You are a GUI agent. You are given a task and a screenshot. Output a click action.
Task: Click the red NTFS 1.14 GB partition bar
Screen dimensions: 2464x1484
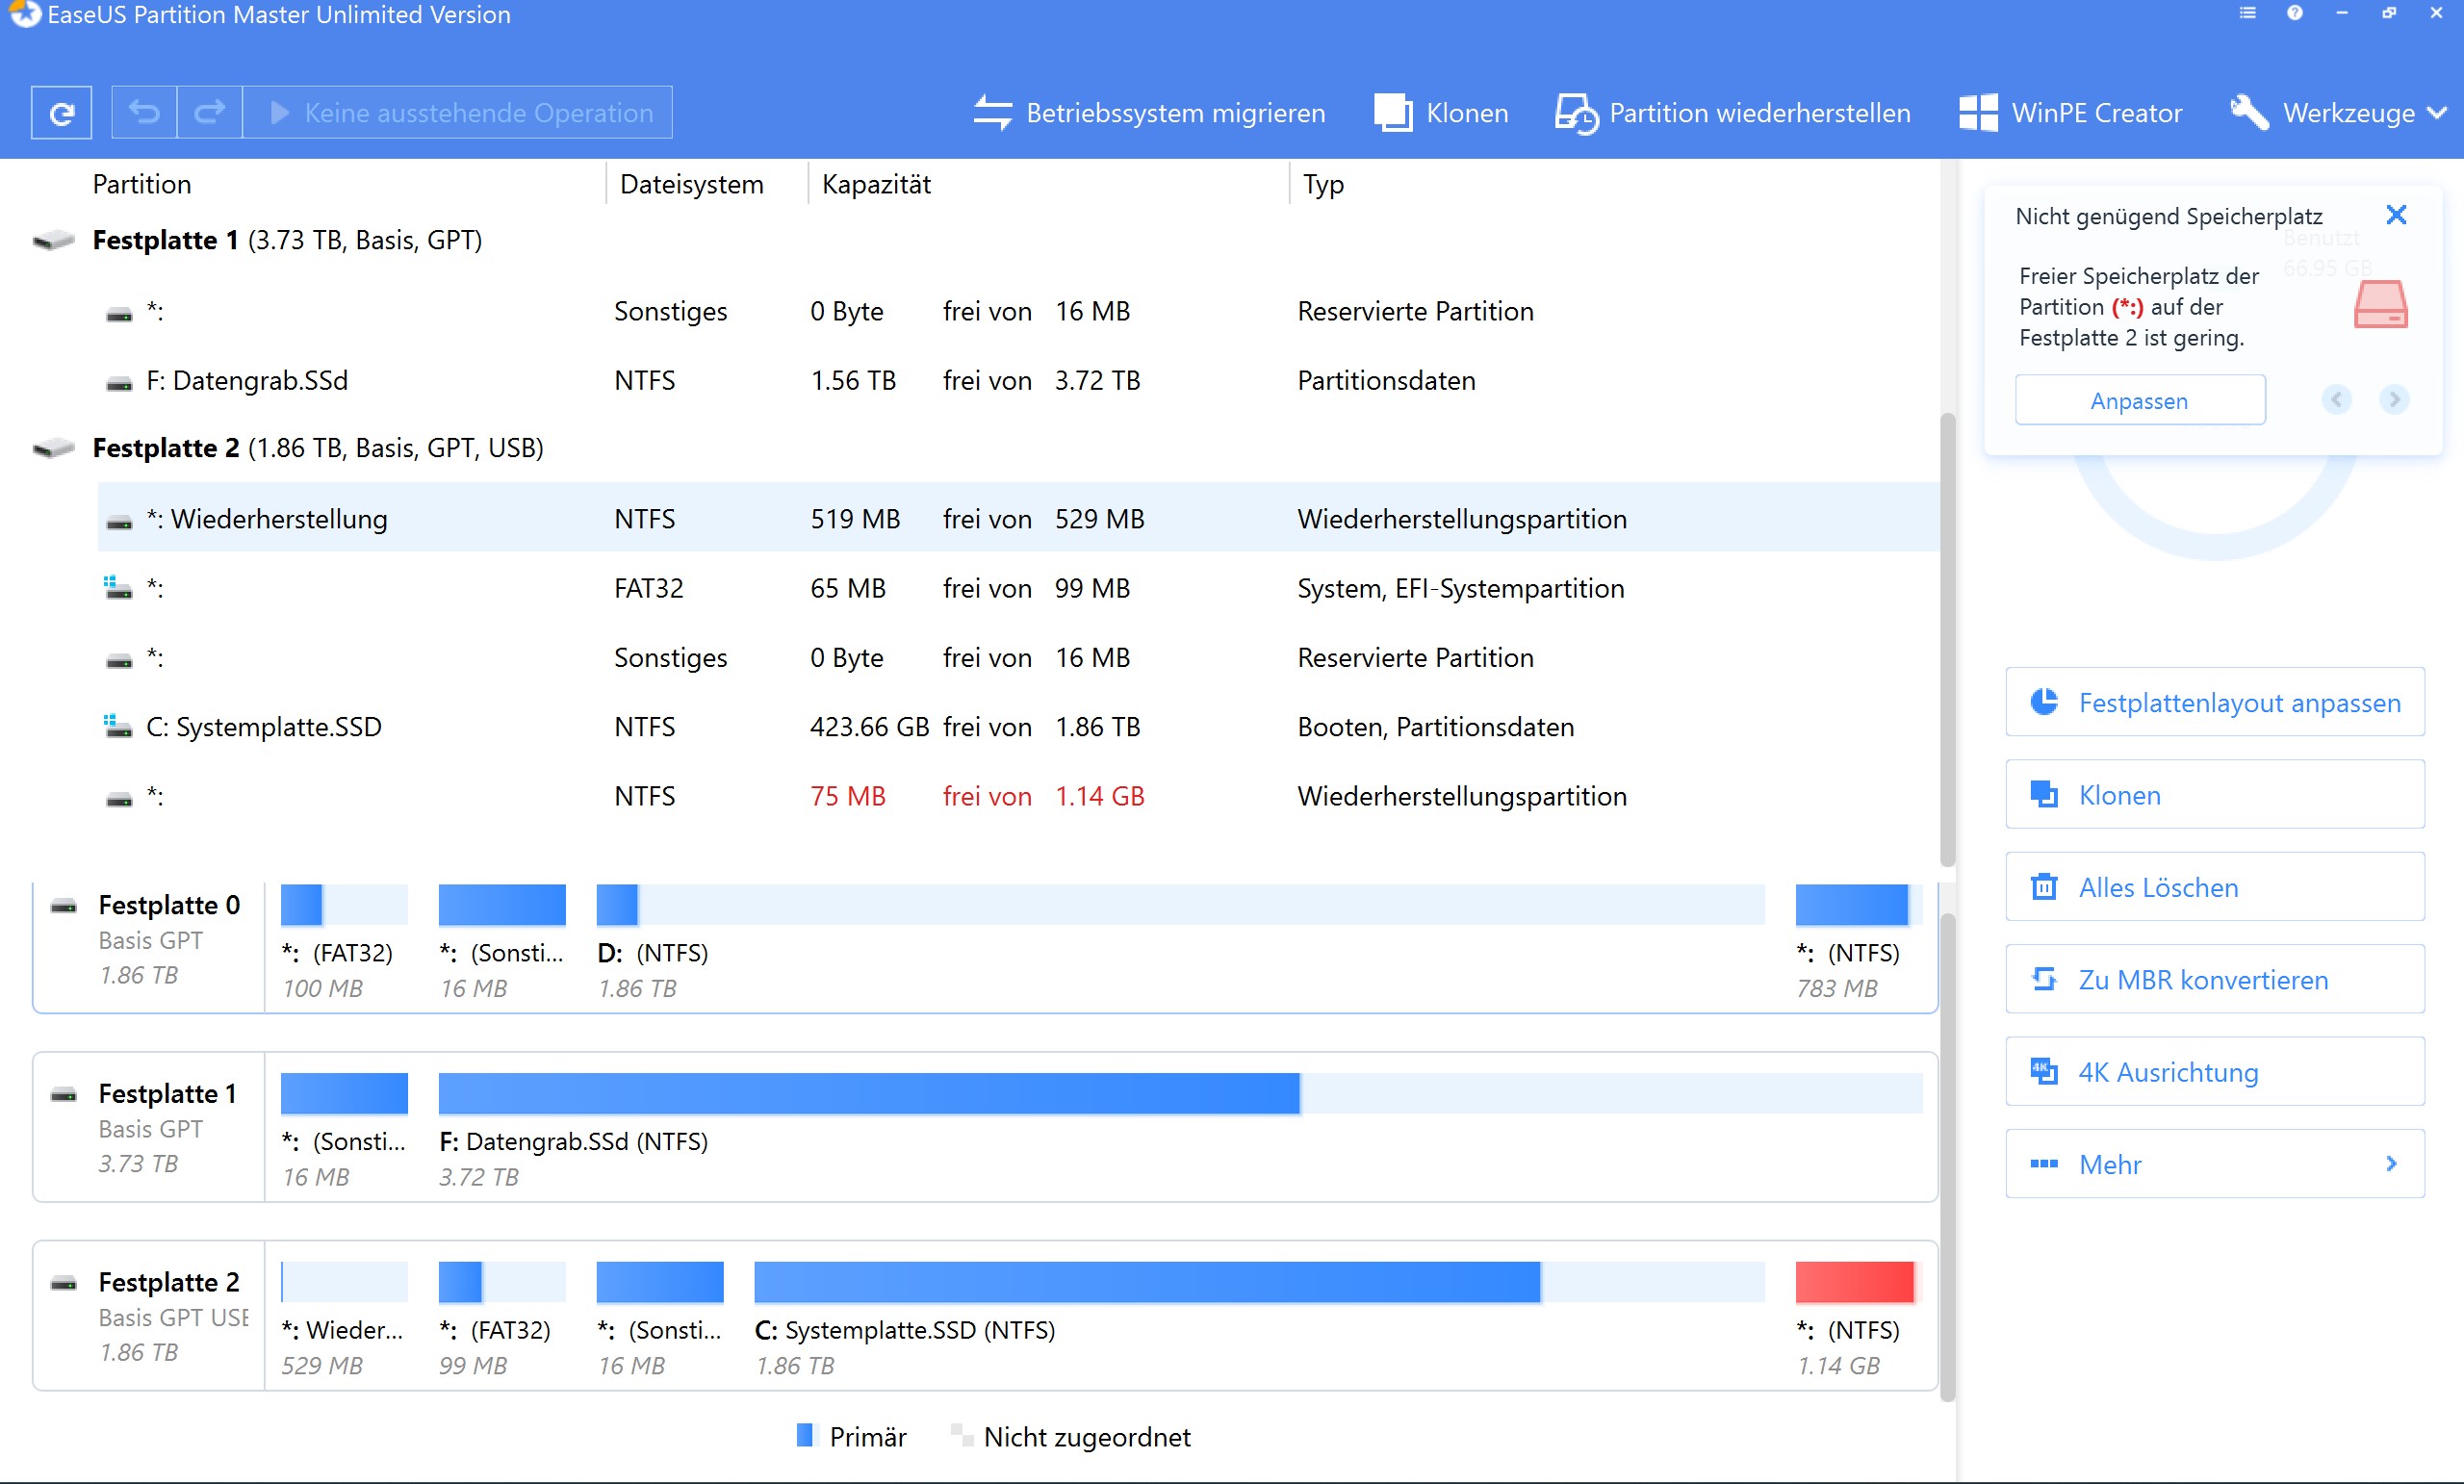pyautogui.click(x=1853, y=1282)
